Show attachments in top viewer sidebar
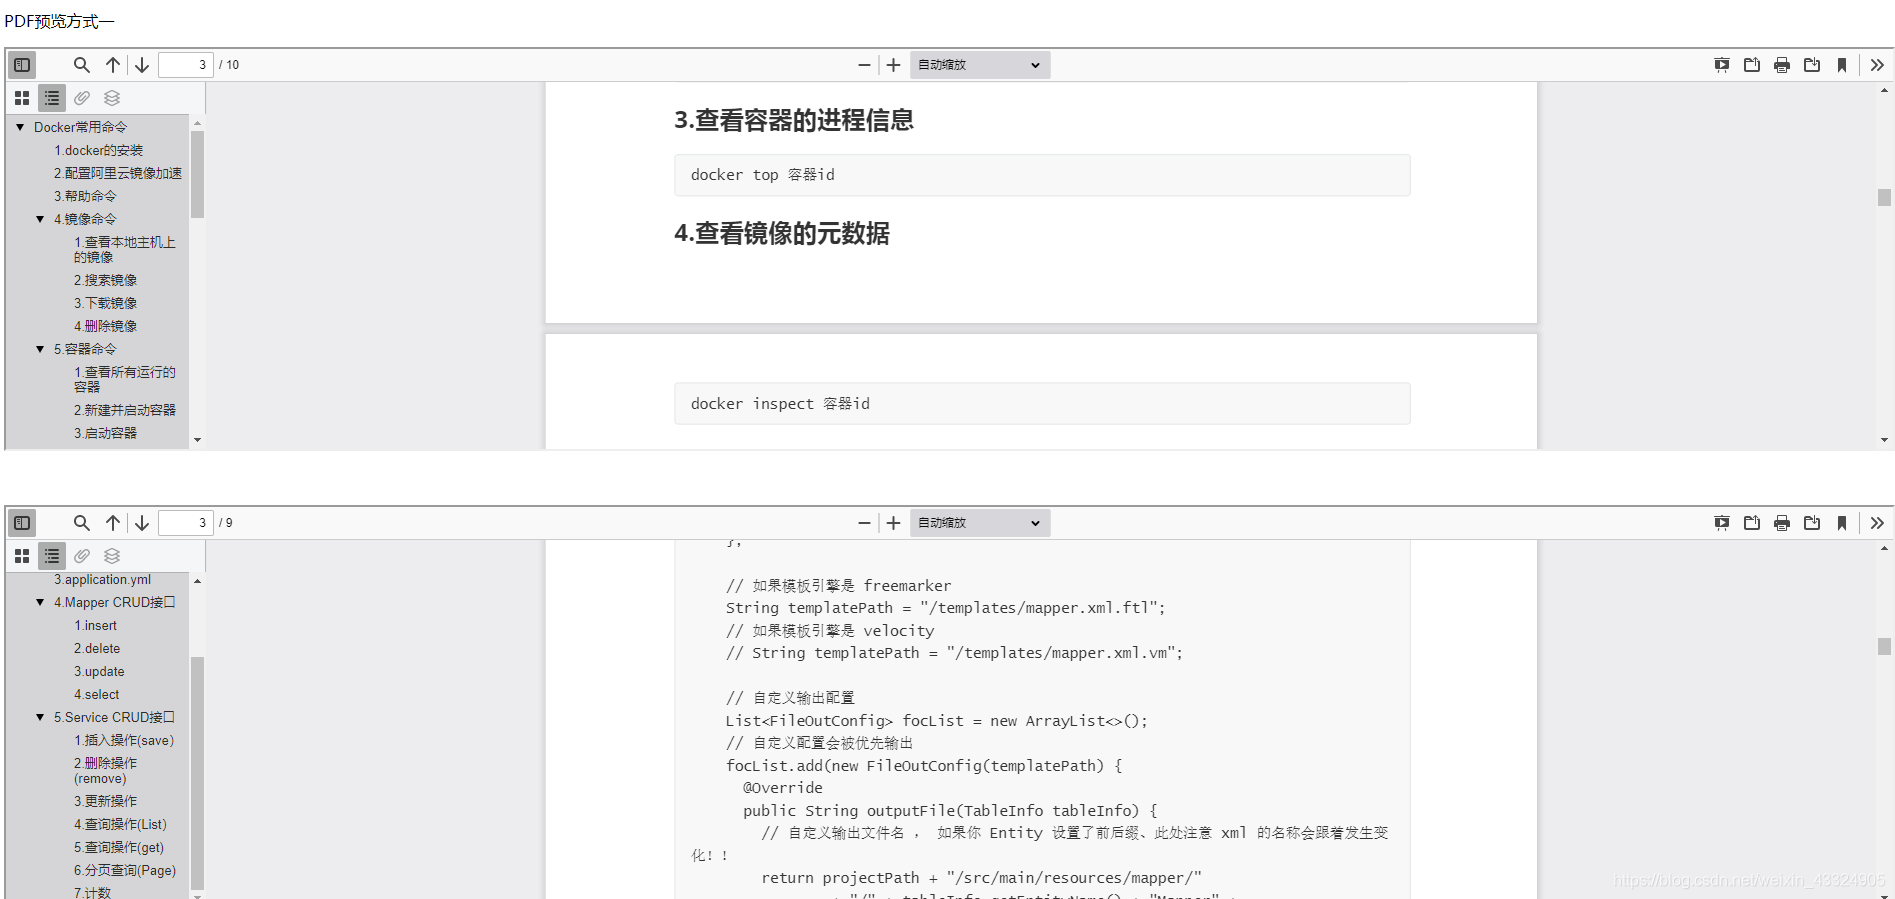This screenshot has width=1895, height=899. coord(82,98)
